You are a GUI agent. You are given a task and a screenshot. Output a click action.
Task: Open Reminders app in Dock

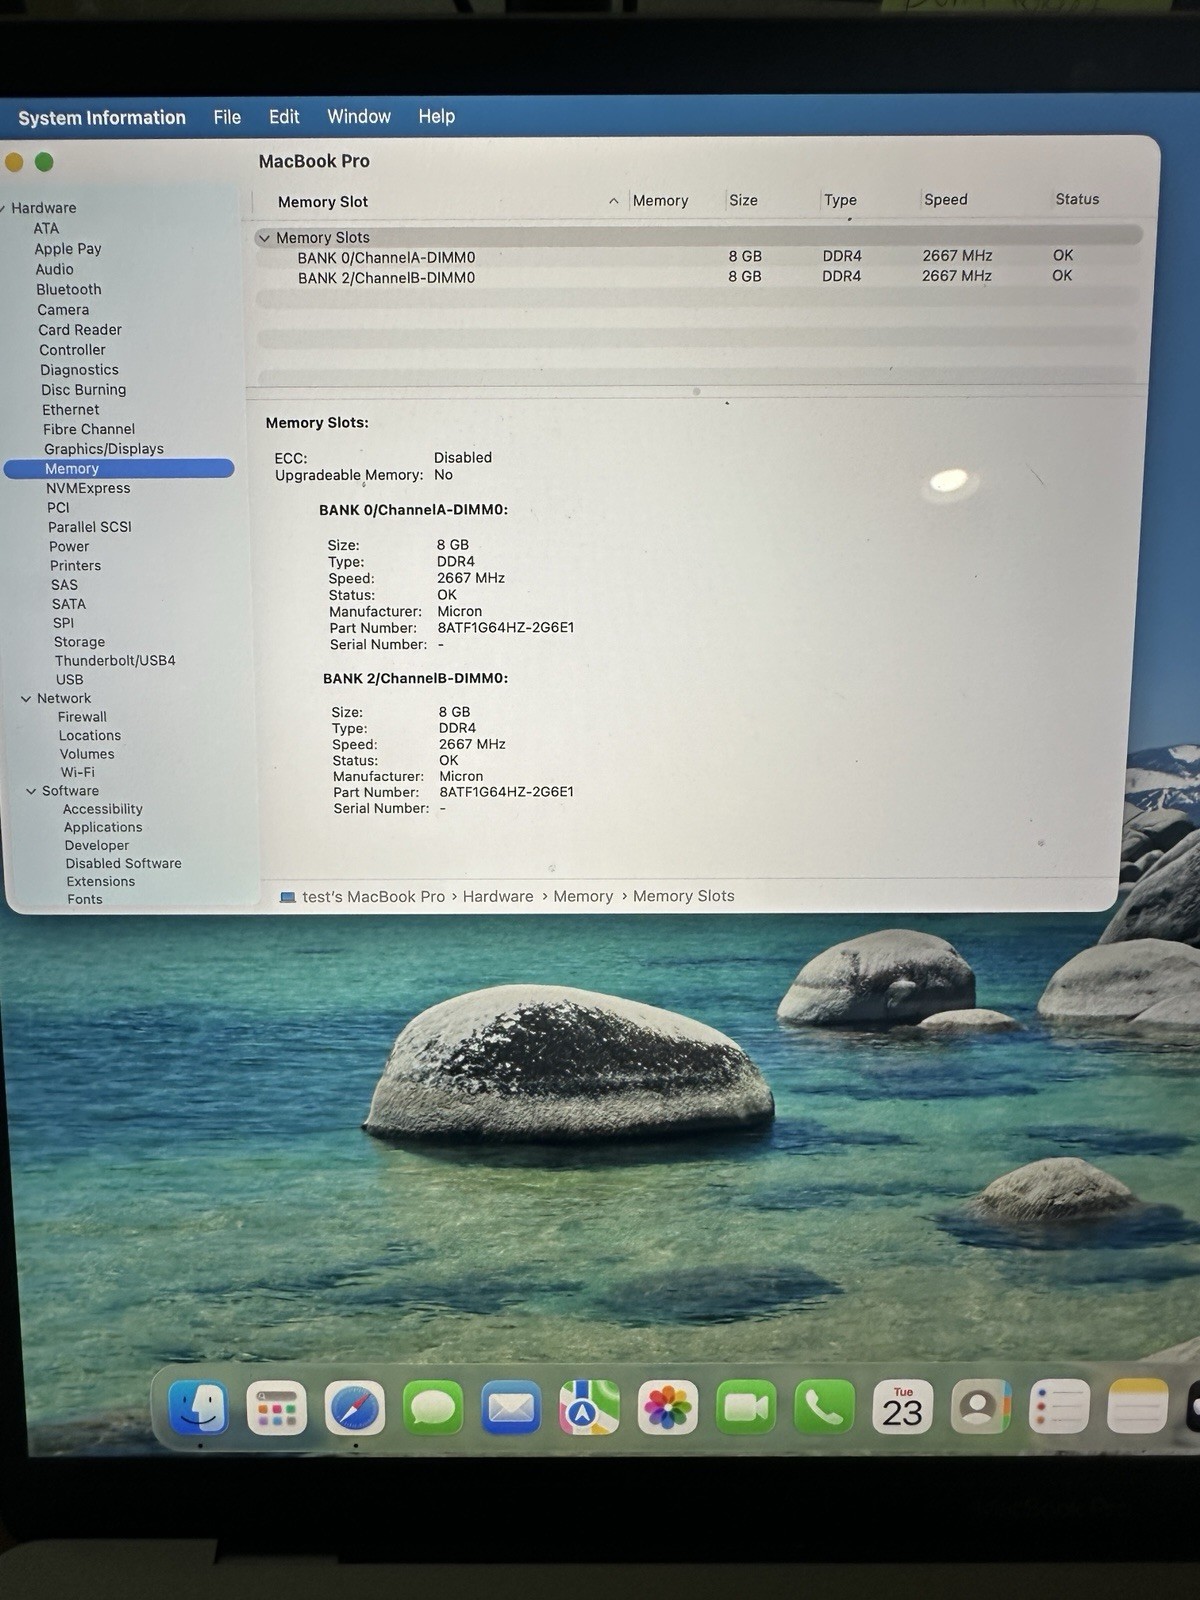[1060, 1408]
